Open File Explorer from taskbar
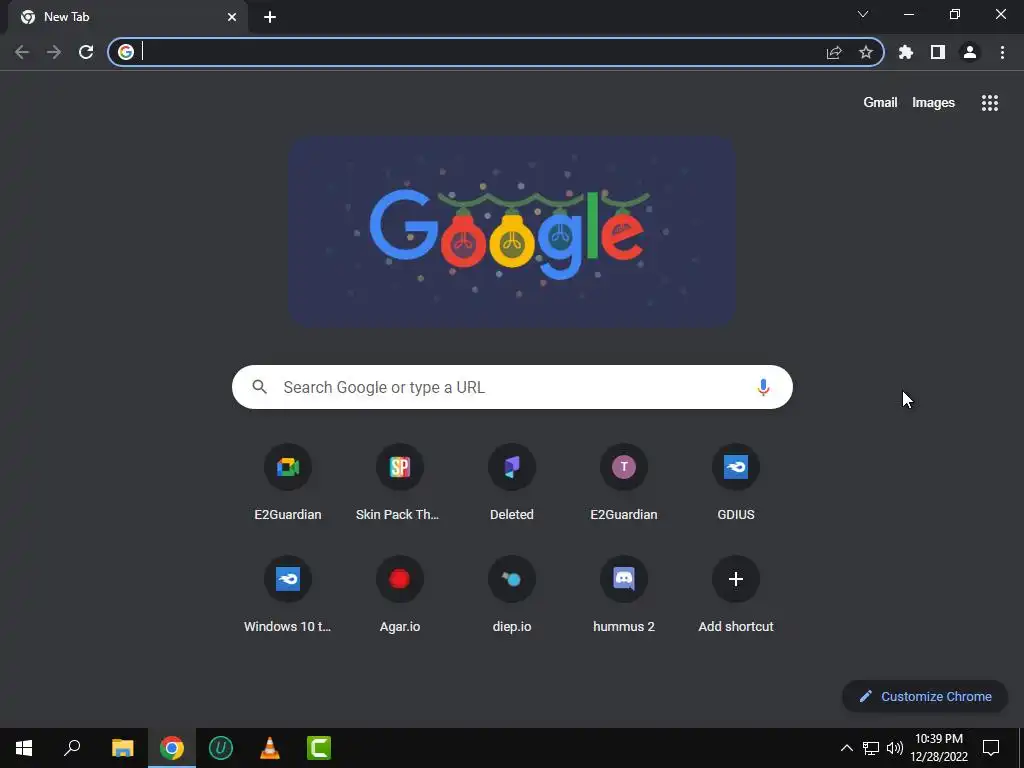 [122, 748]
